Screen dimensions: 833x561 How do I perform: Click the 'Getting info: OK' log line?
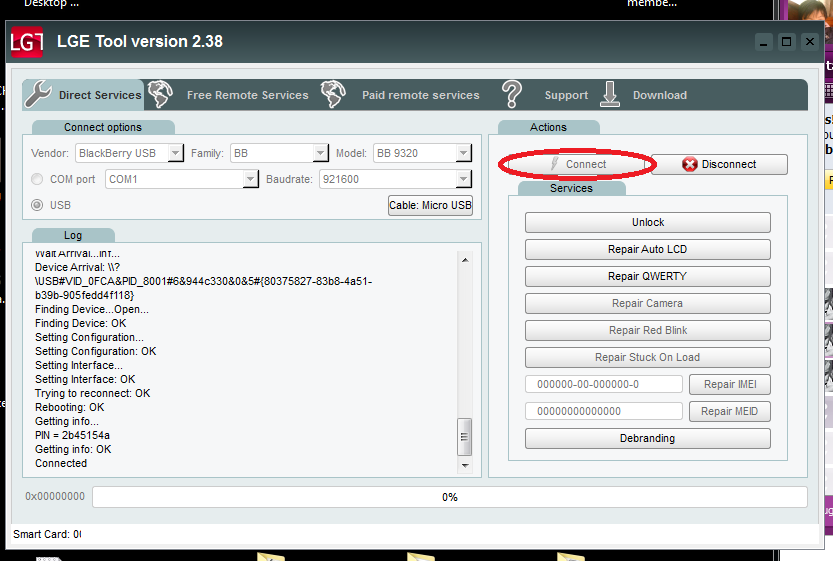point(73,449)
